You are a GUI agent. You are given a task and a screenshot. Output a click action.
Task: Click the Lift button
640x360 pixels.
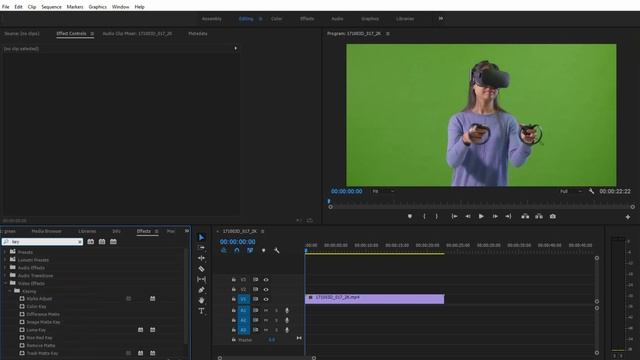click(525, 216)
